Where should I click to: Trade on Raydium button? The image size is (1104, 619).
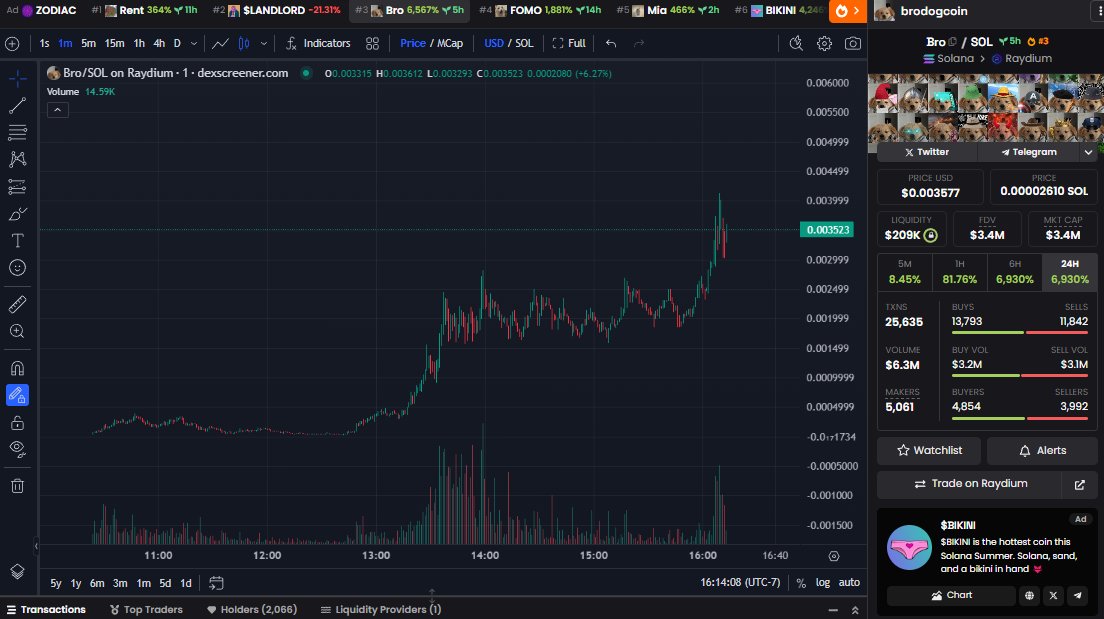coord(970,484)
